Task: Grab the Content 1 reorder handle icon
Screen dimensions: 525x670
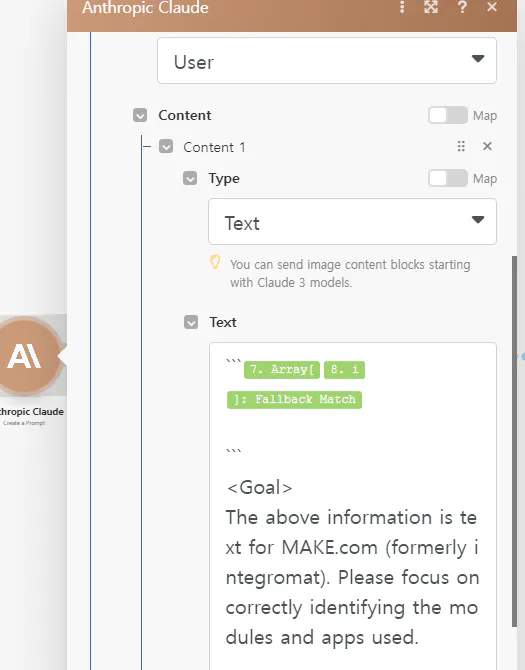Action: tap(461, 146)
